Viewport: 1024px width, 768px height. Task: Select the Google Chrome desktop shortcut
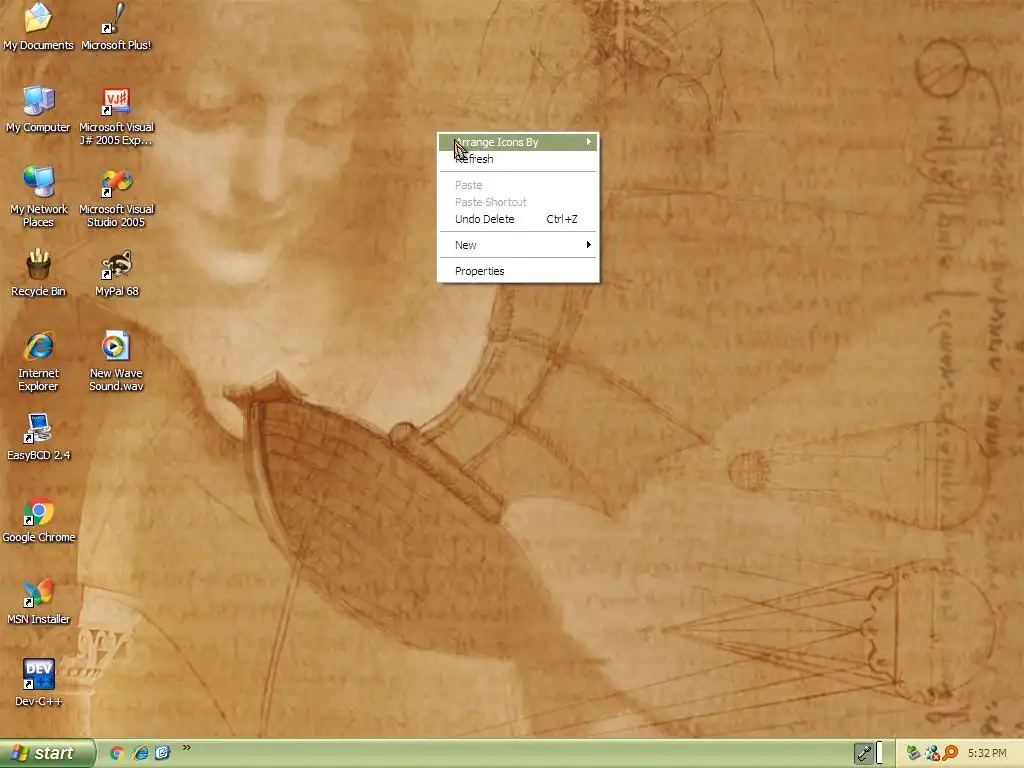point(38,519)
